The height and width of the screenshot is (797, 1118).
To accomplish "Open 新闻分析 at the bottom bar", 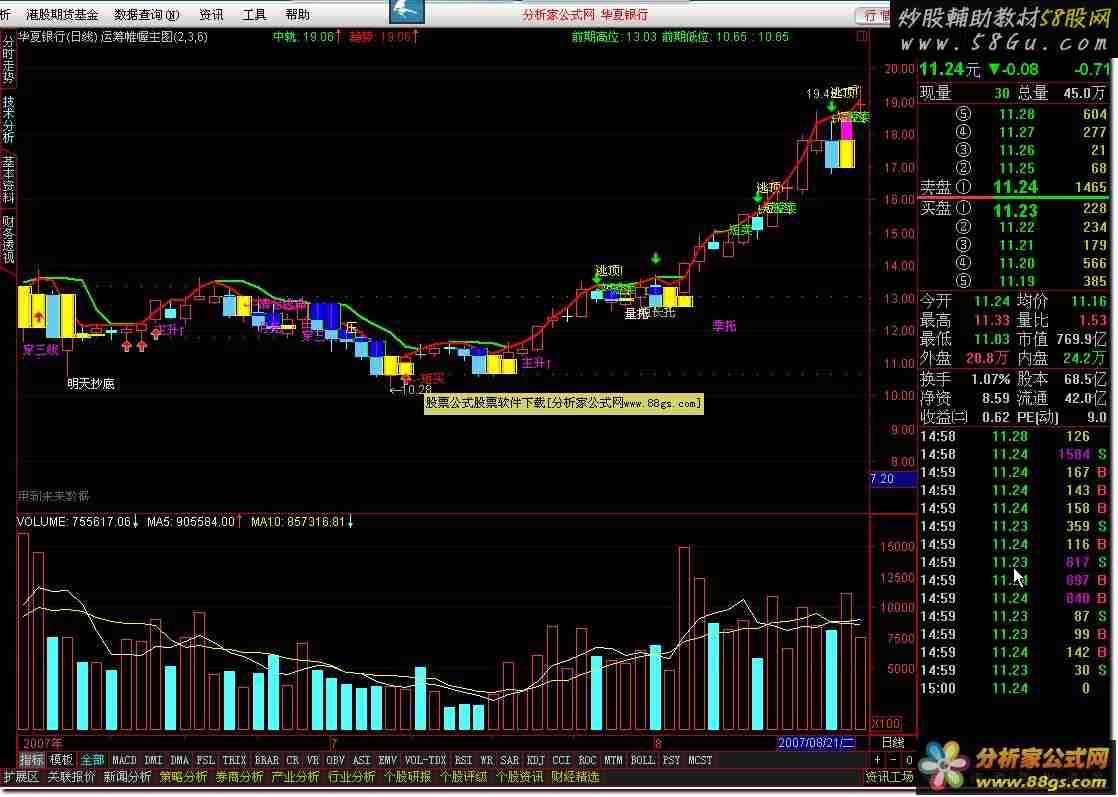I will [128, 777].
